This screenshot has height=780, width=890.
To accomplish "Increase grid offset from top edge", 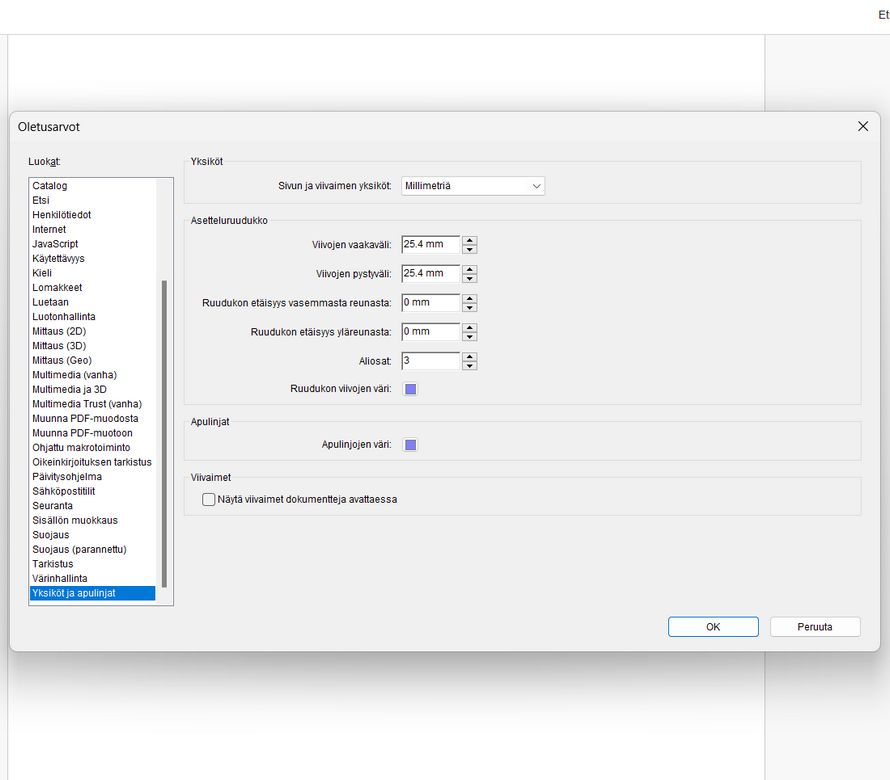I will pyautogui.click(x=469, y=327).
